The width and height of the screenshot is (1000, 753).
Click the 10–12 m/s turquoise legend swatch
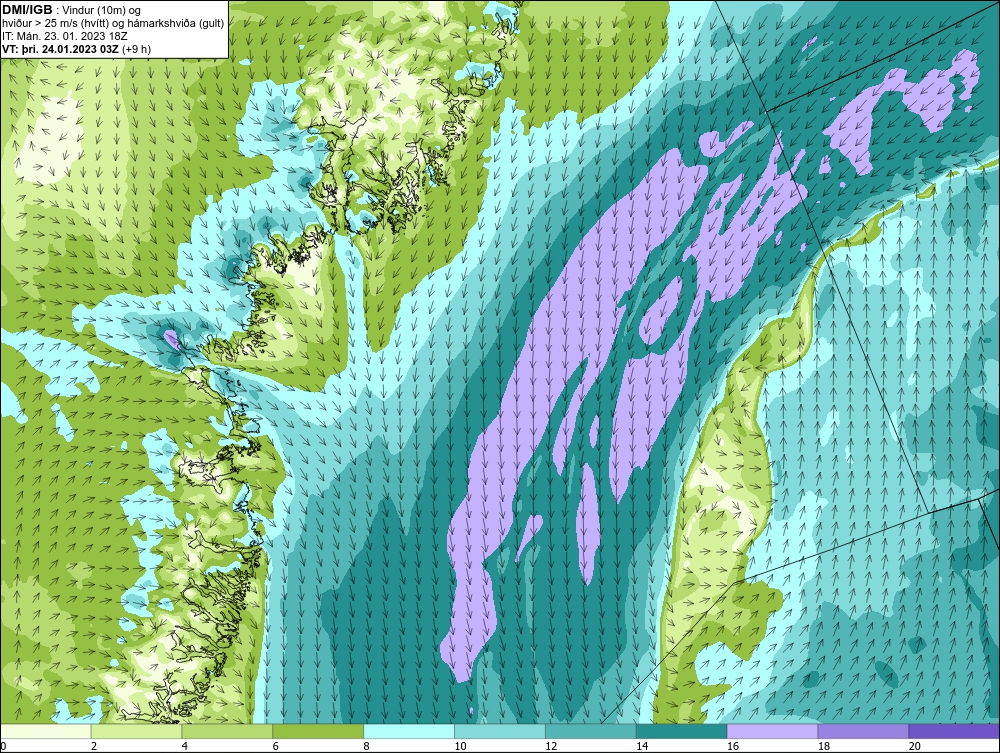click(x=500, y=731)
